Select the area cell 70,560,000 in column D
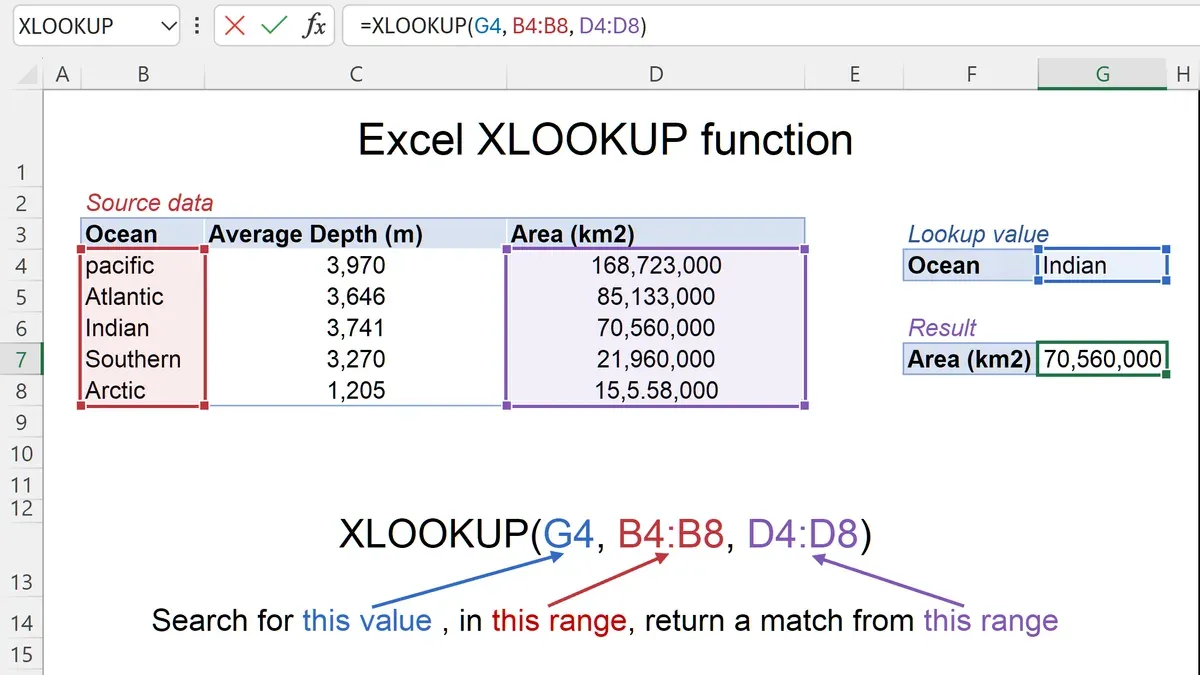The image size is (1200, 675). (x=655, y=328)
